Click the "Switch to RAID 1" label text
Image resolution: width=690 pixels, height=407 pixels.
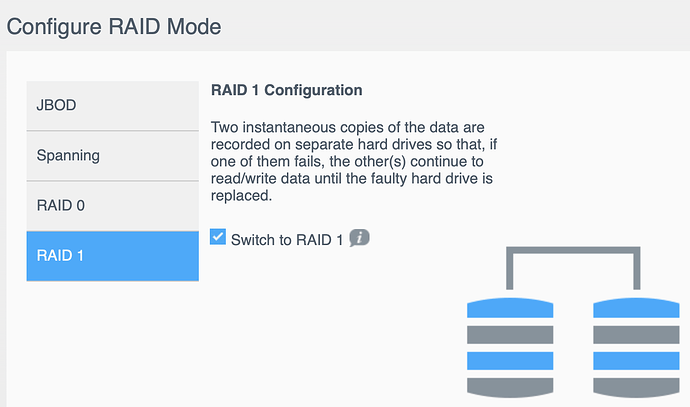287,240
